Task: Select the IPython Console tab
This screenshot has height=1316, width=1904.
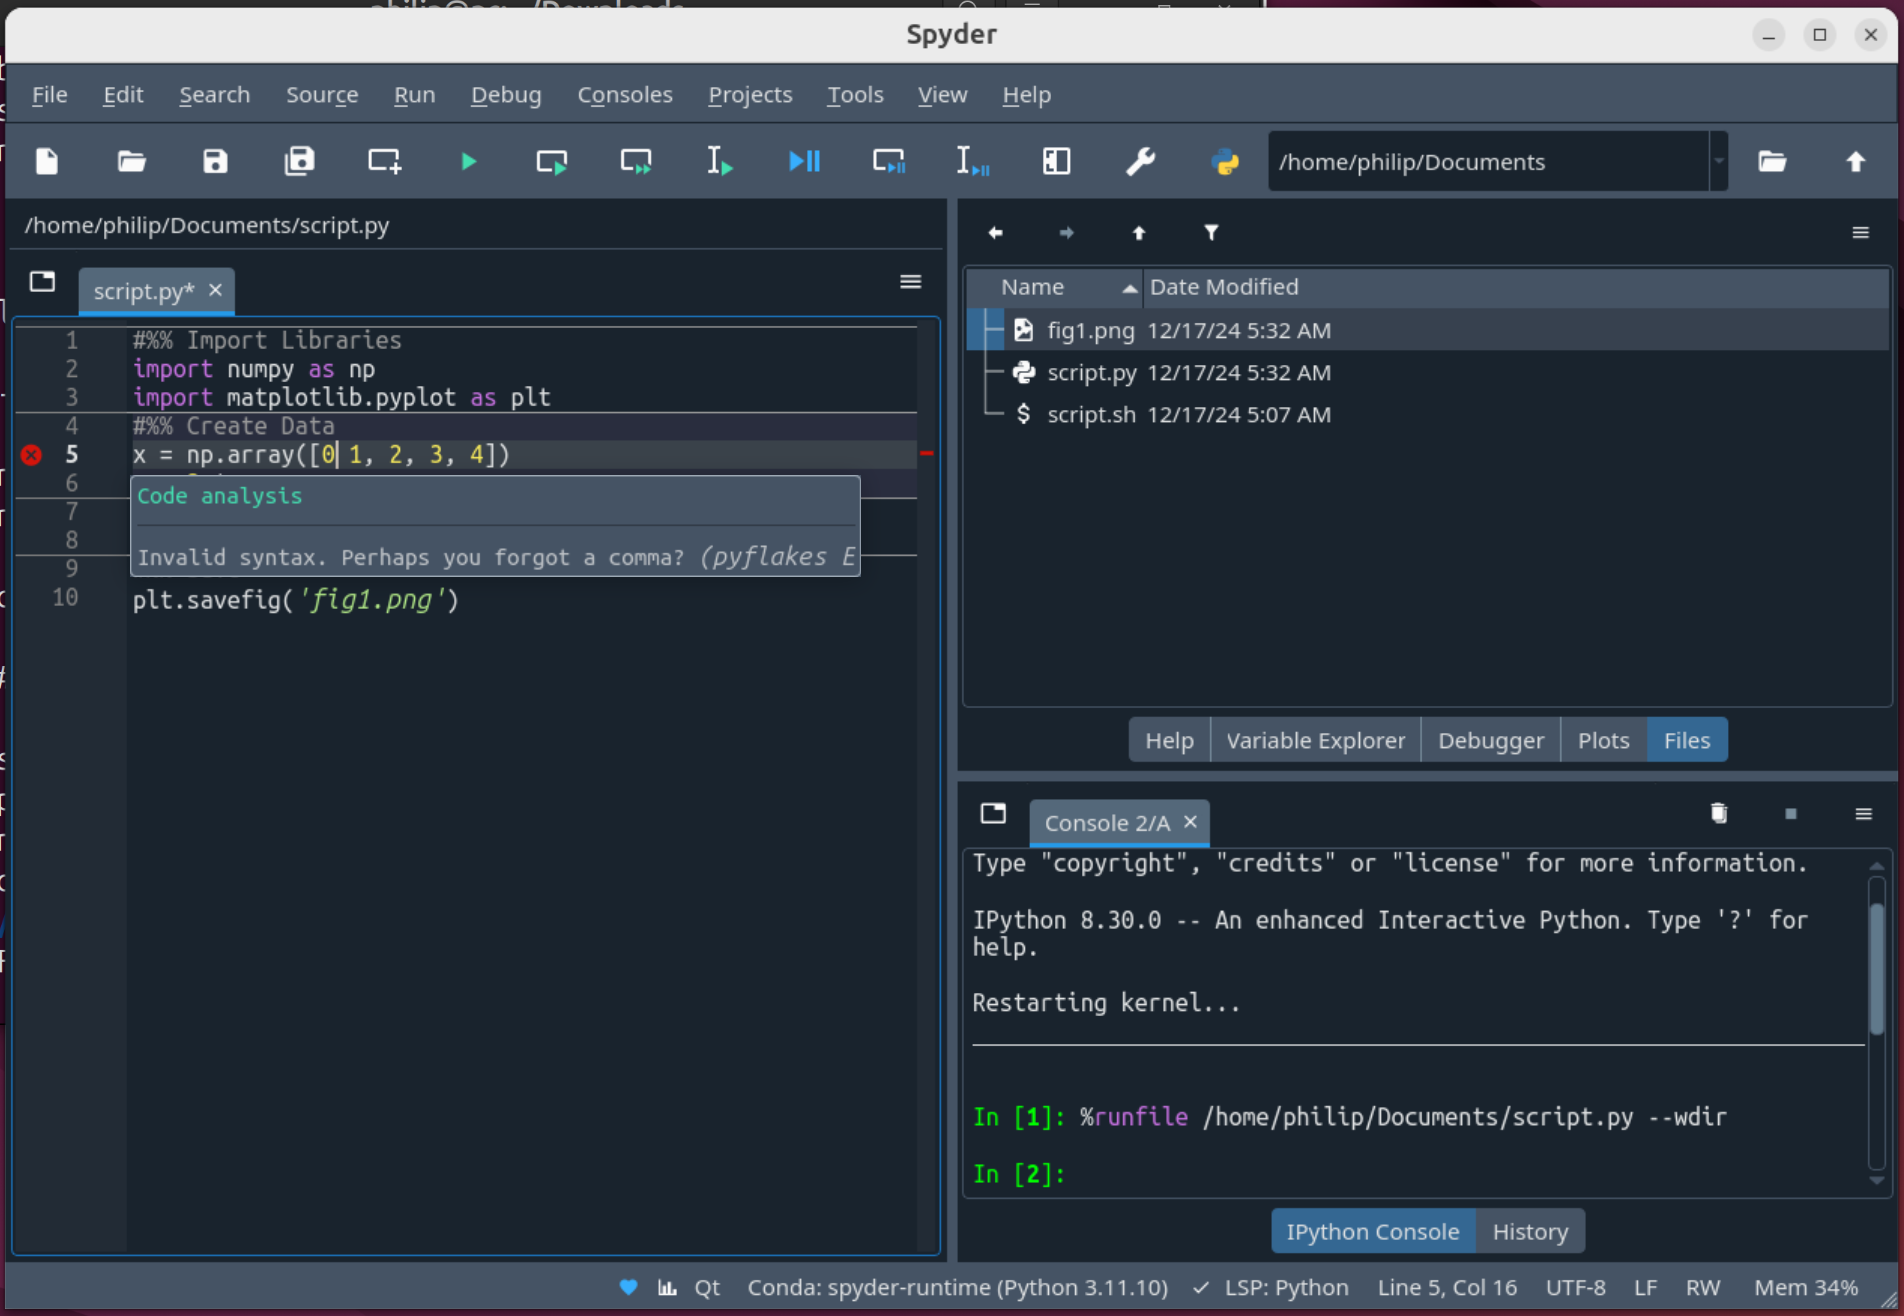Action: 1372,1231
